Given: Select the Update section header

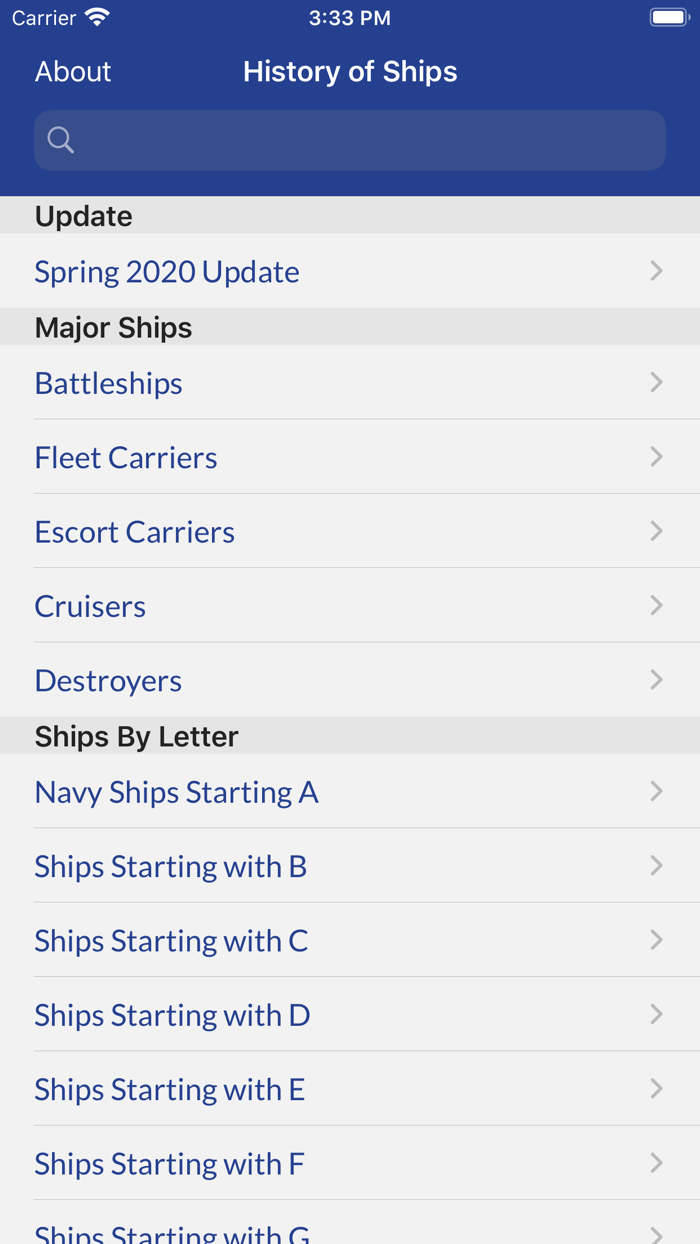Looking at the screenshot, I should tap(83, 215).
